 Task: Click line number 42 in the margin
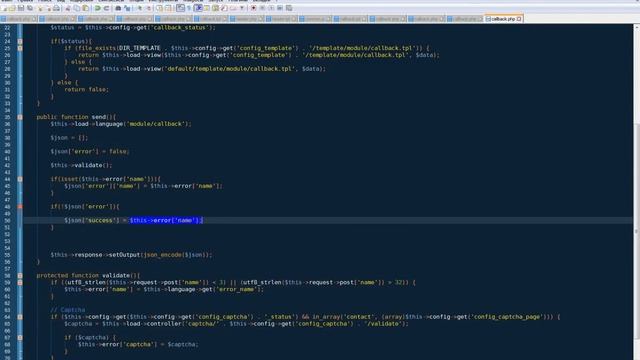point(7,165)
